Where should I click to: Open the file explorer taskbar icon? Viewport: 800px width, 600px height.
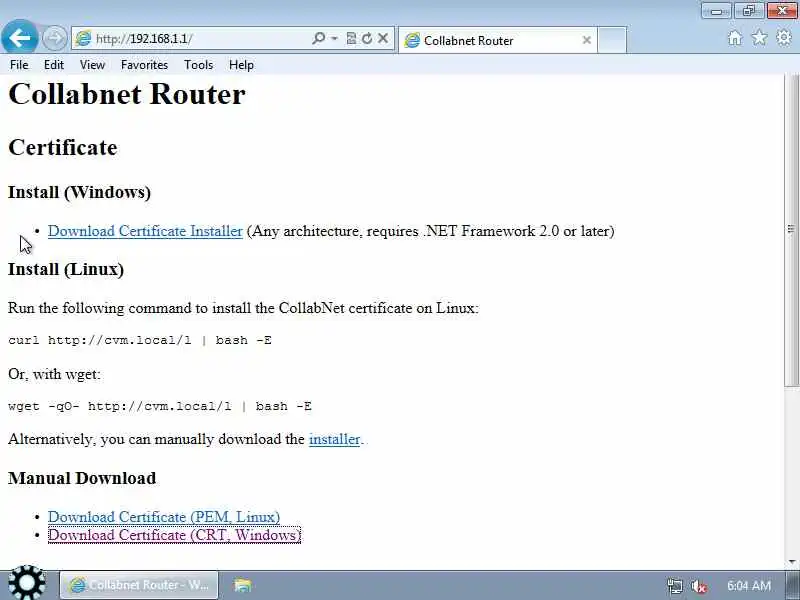pos(243,585)
